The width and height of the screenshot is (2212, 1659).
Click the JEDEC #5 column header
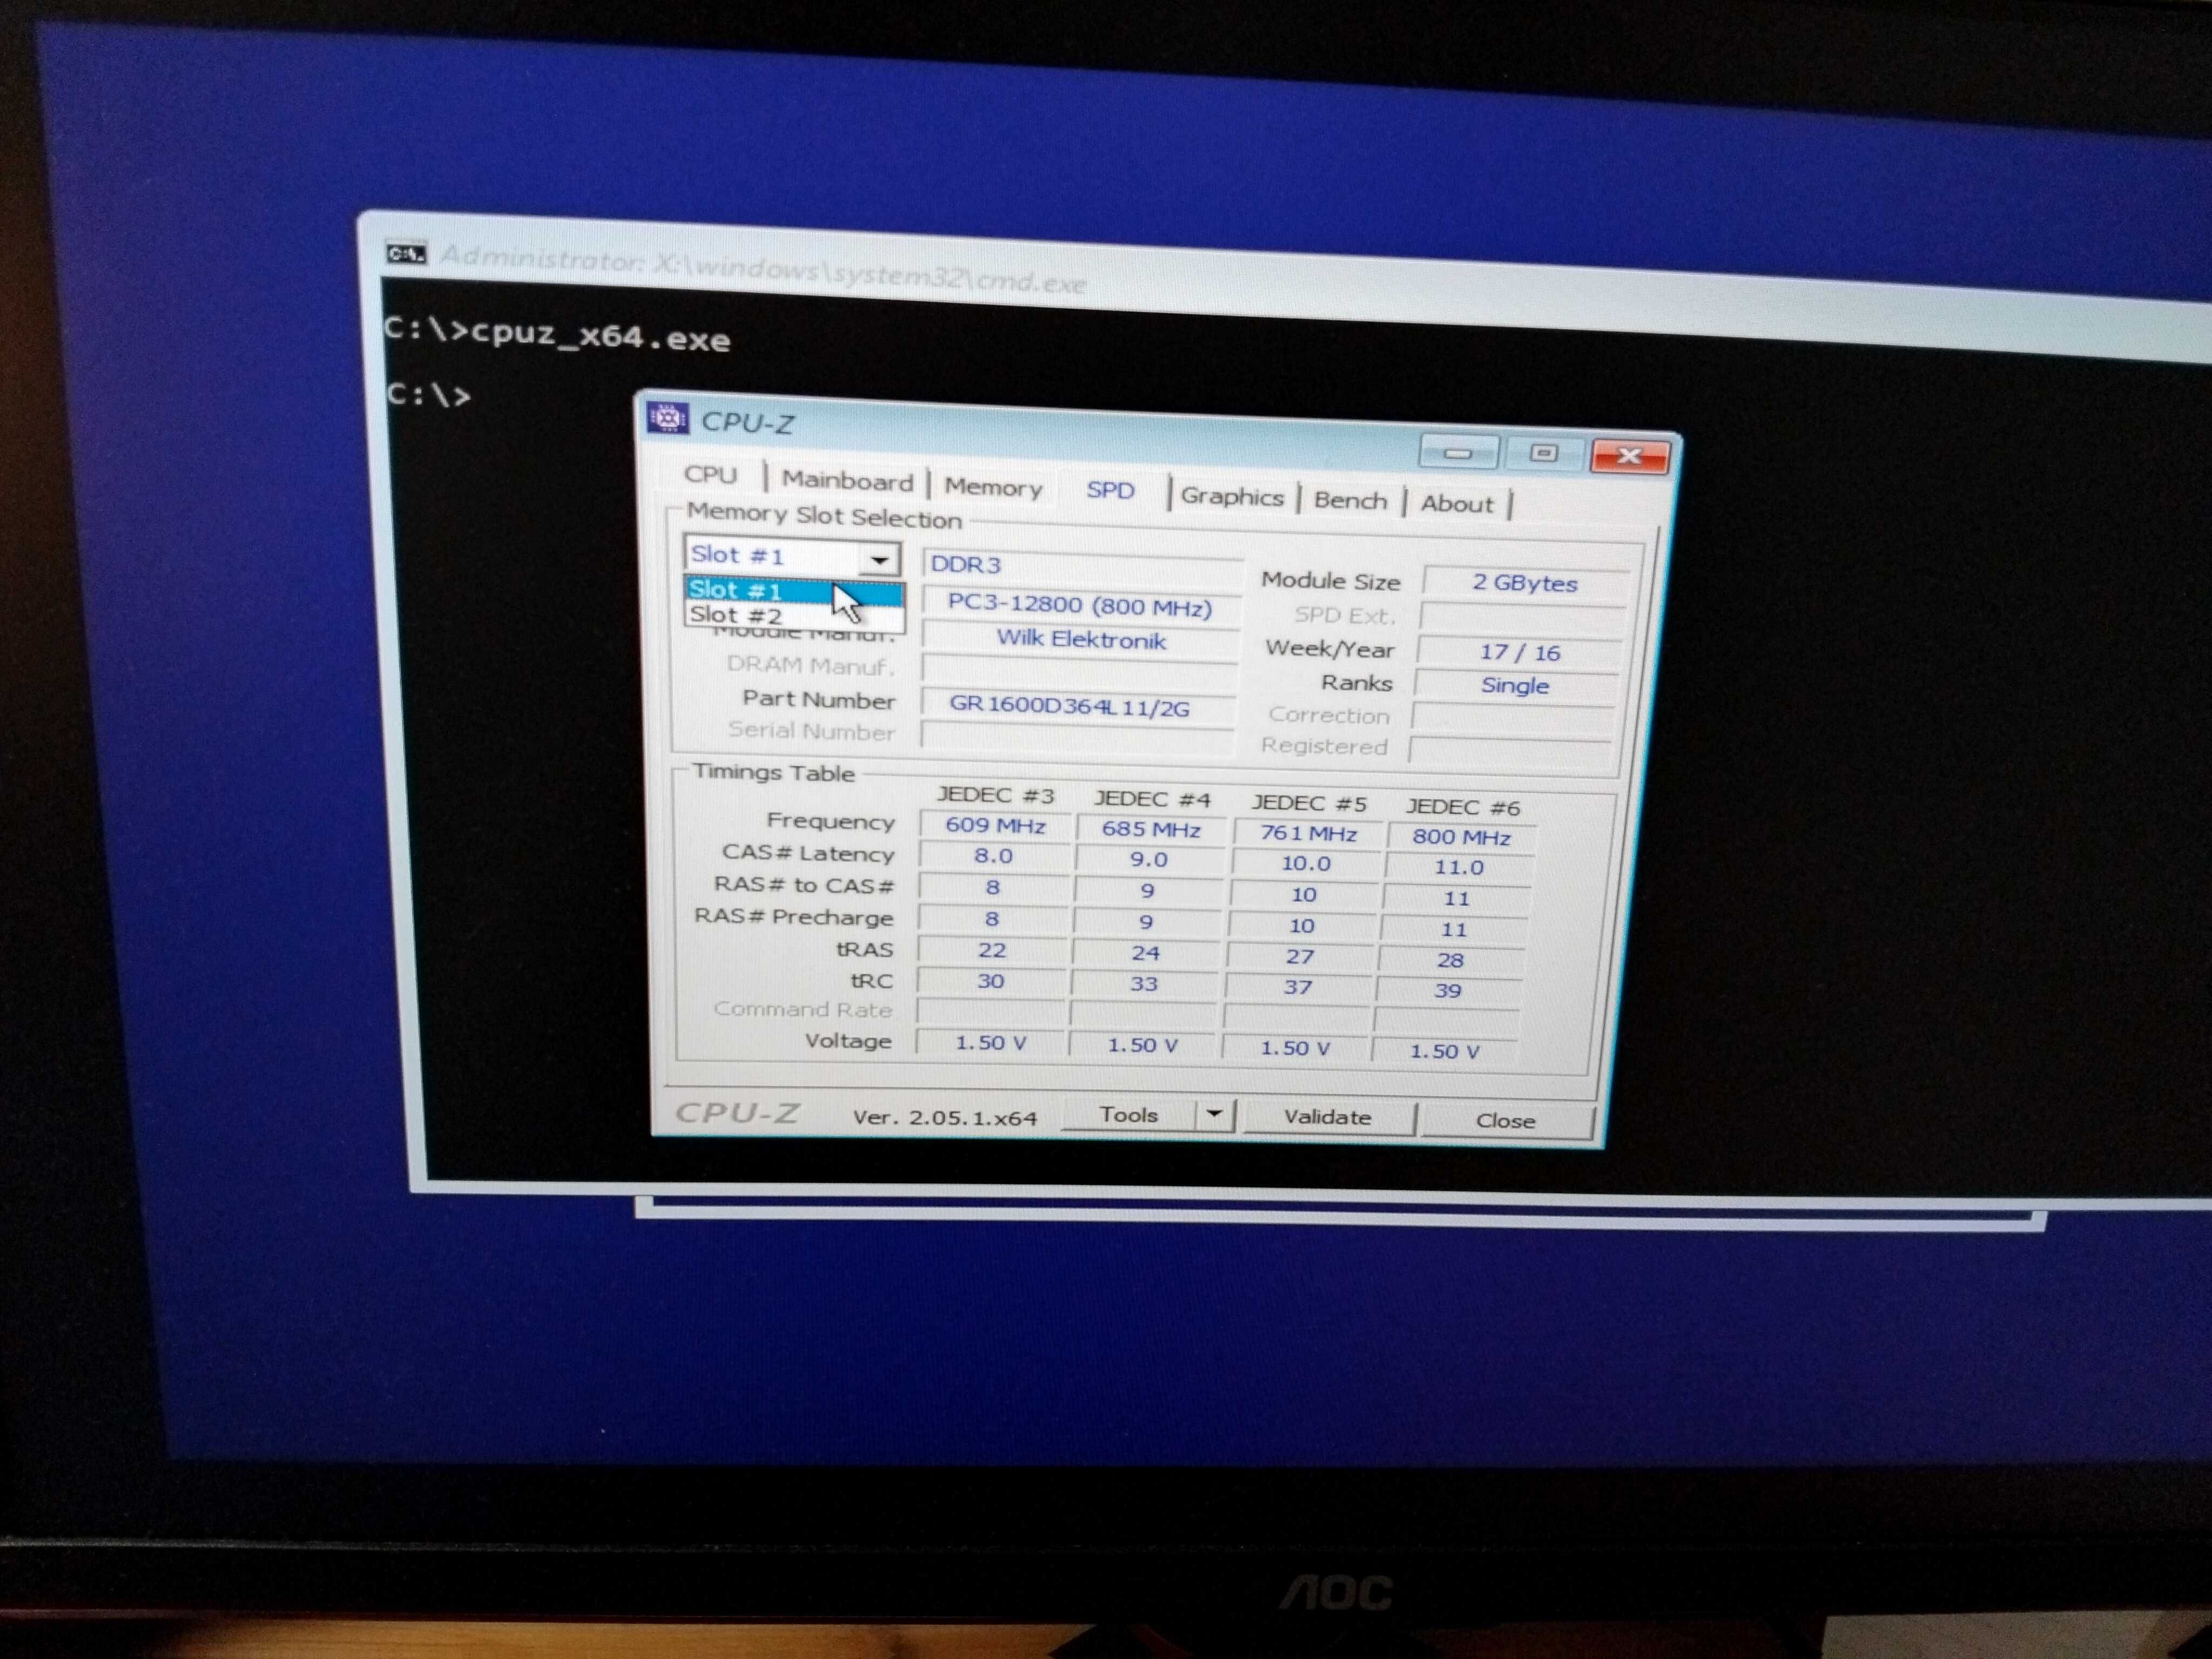[x=1309, y=803]
